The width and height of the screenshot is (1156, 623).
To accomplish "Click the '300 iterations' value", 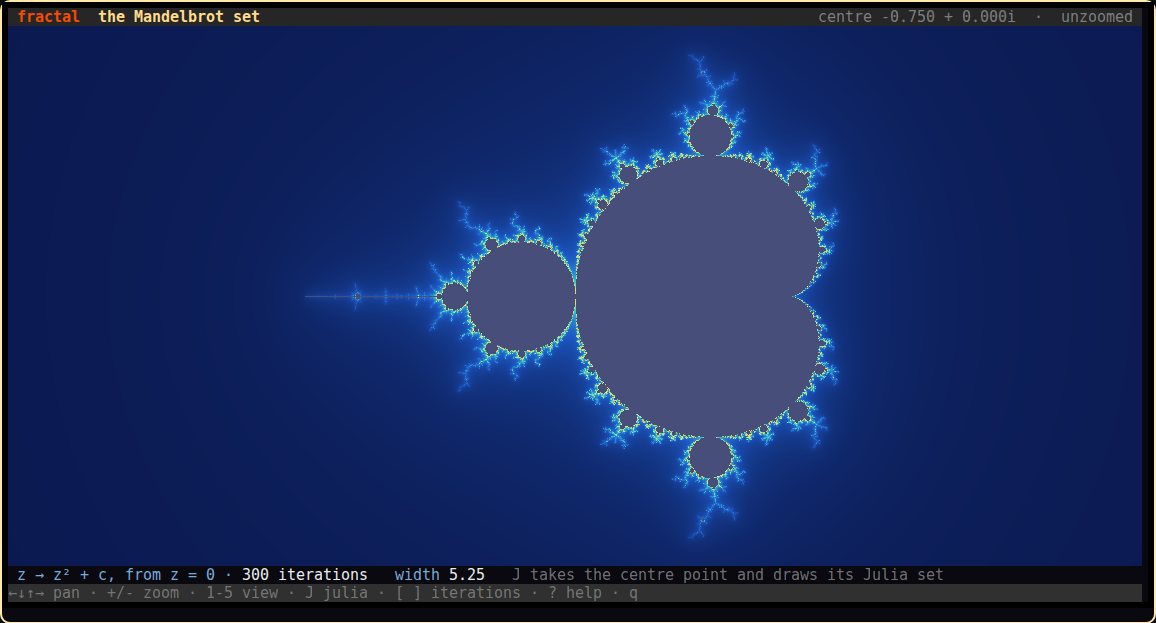I will pyautogui.click(x=304, y=574).
